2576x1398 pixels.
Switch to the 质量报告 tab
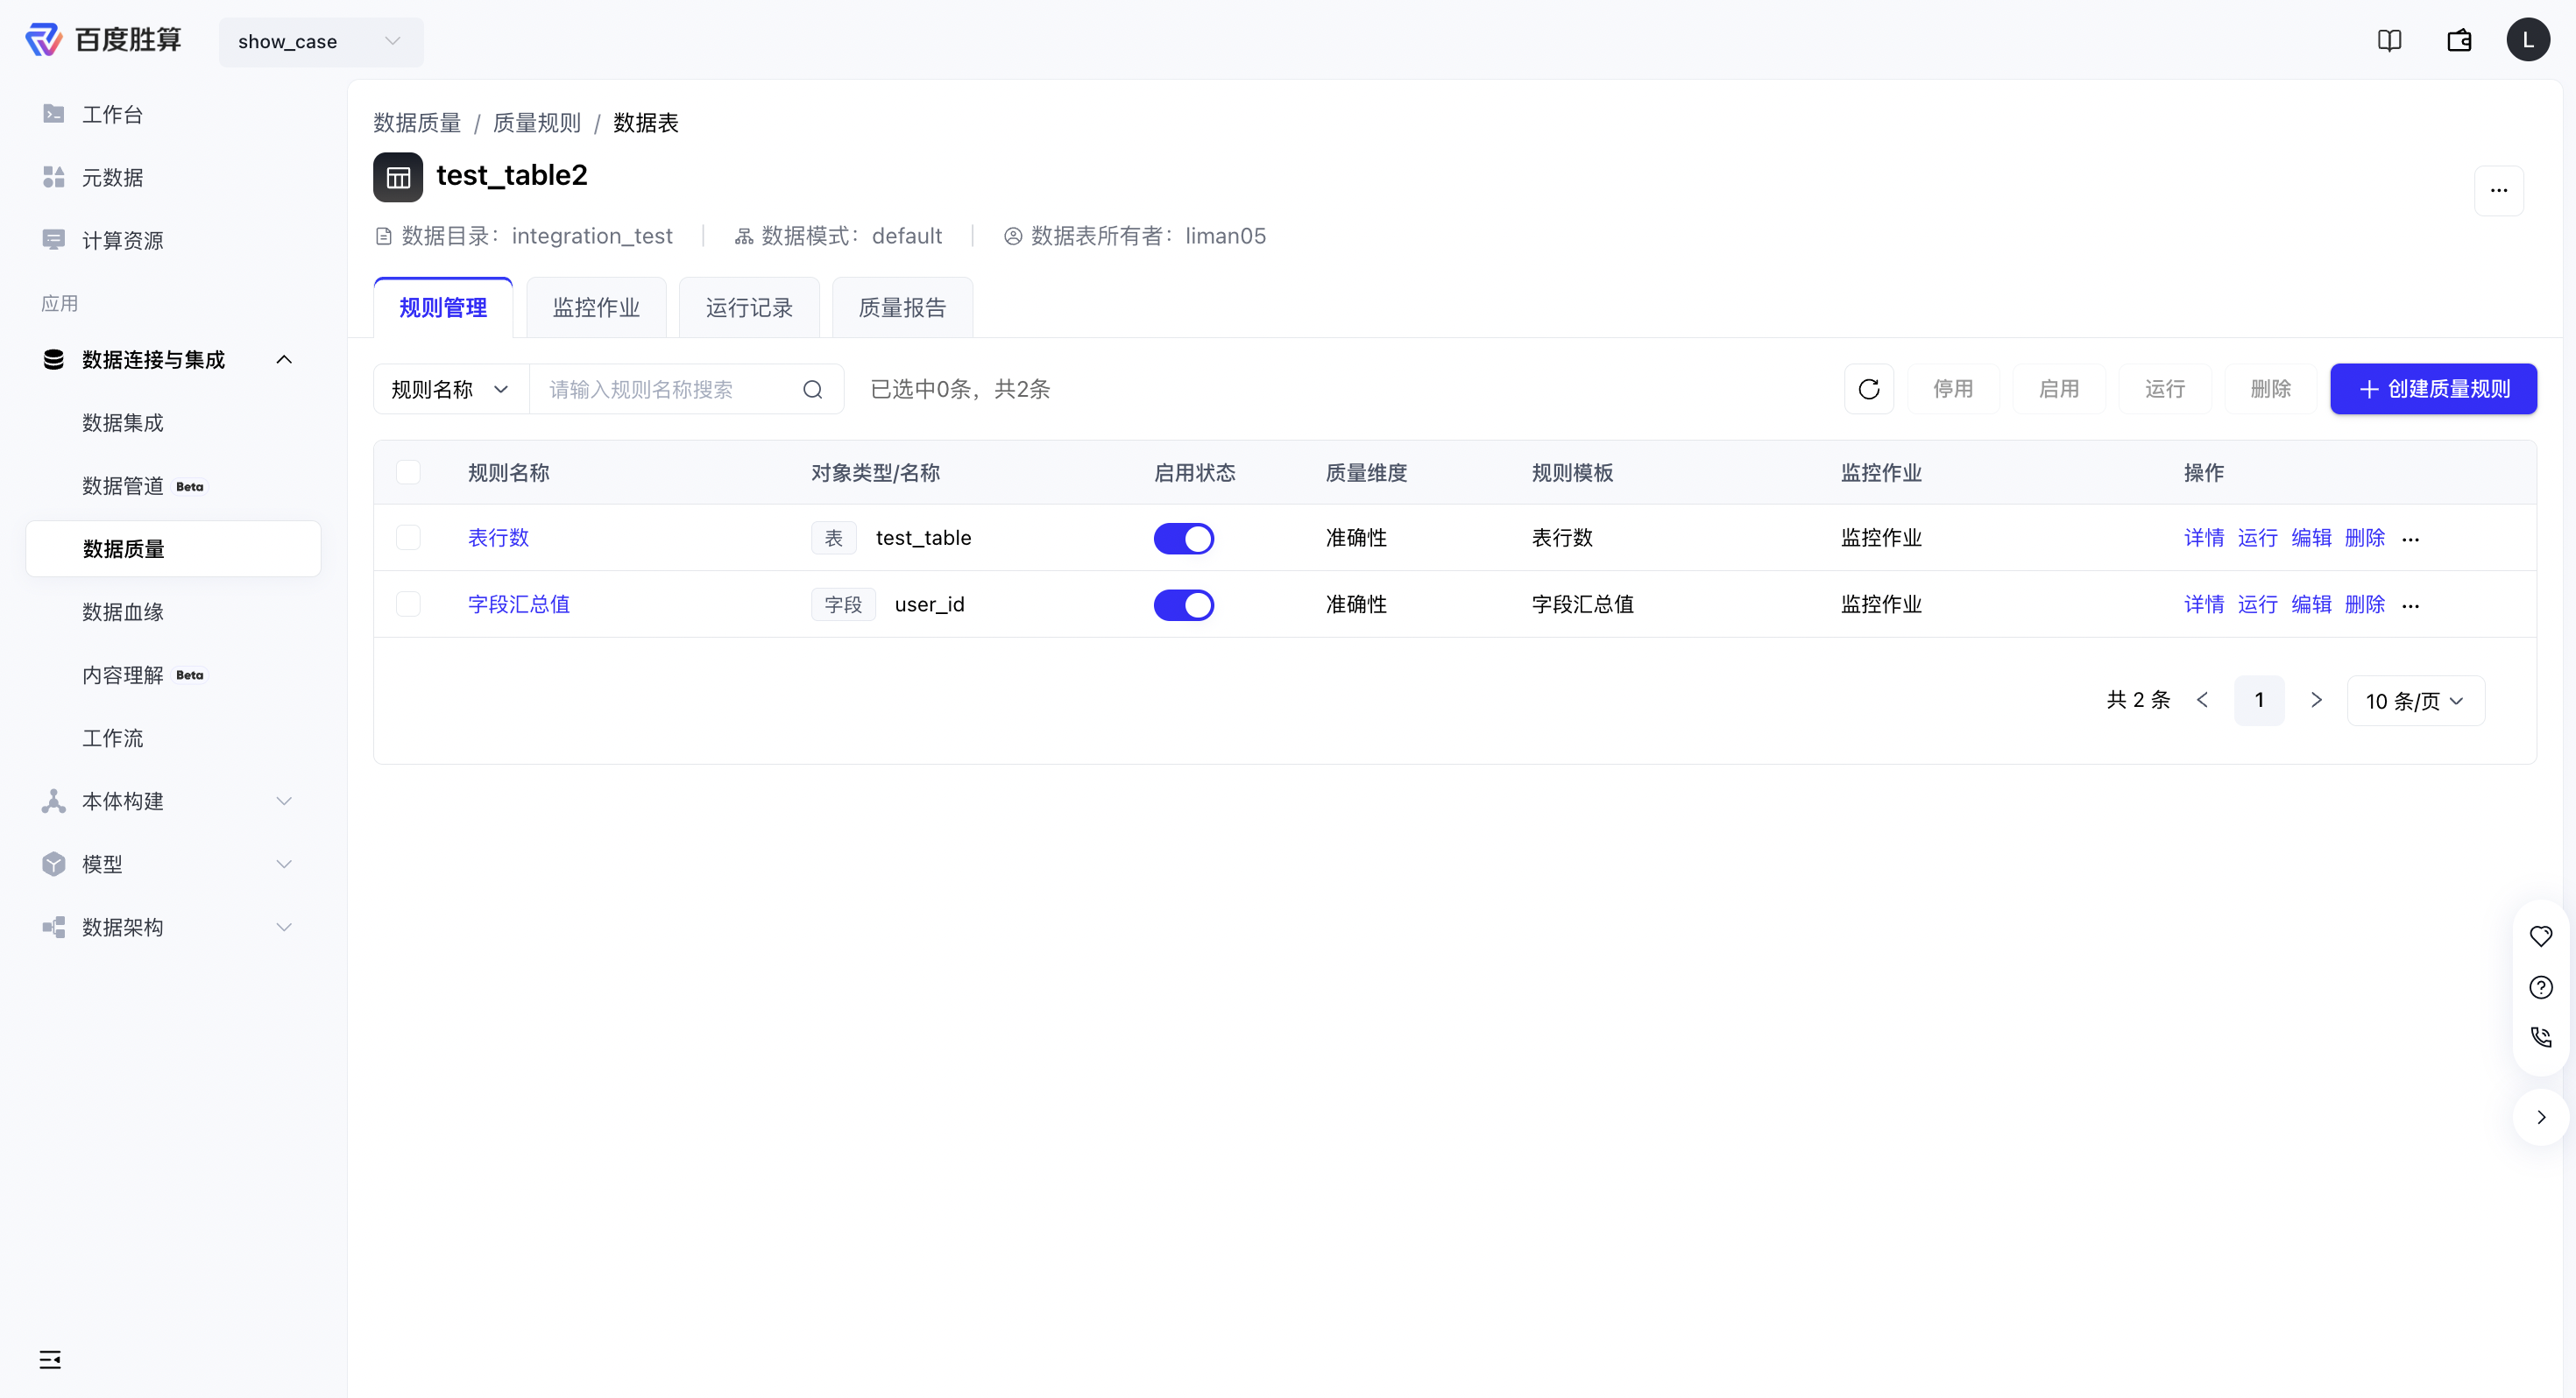902,308
